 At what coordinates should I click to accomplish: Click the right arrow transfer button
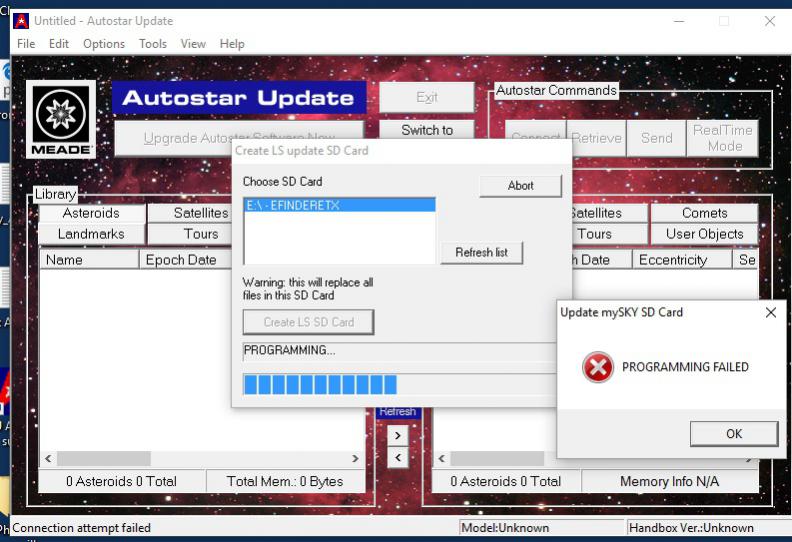click(398, 435)
